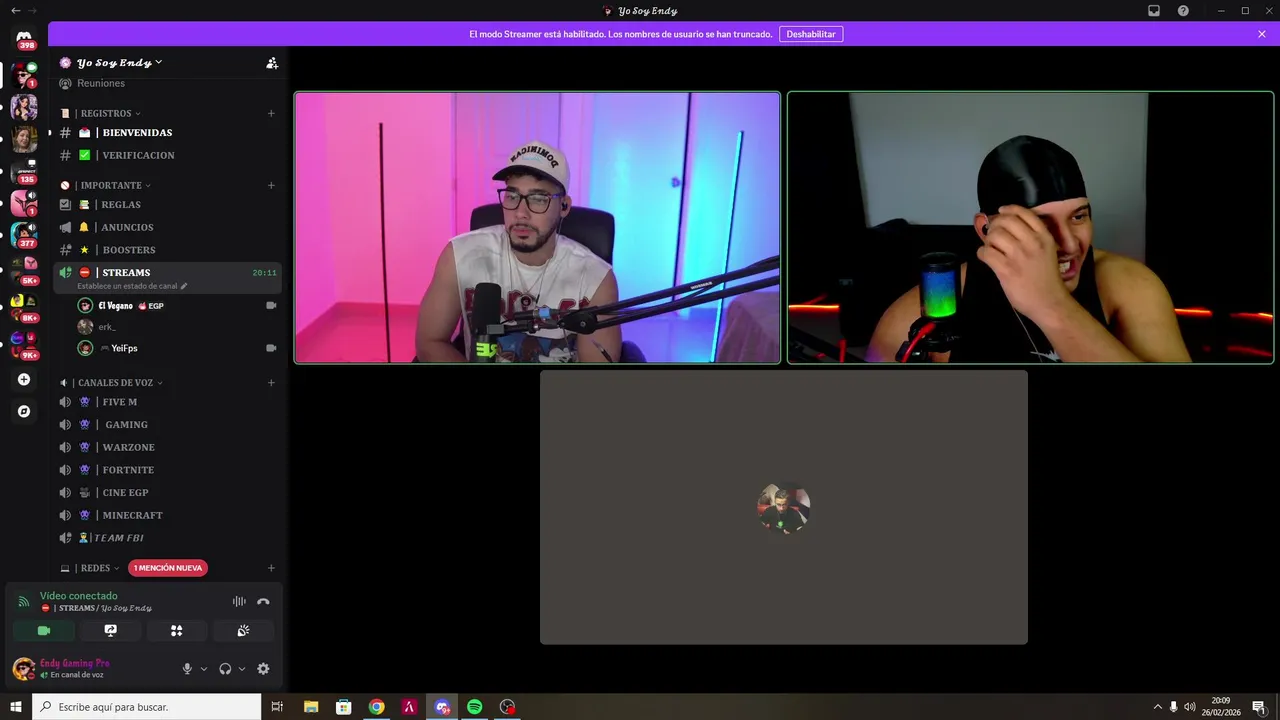Open the server icon with 9K+ badge
This screenshot has width=1280, height=720.
click(24, 344)
